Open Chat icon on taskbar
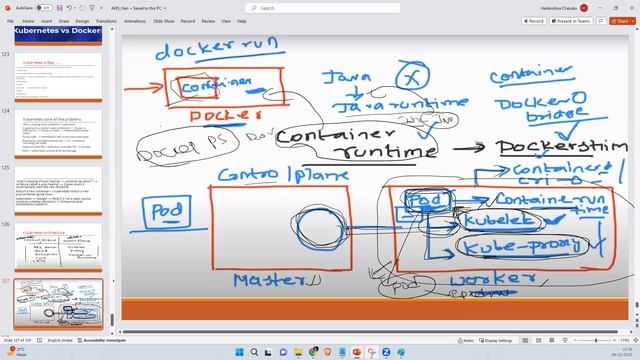 click(x=283, y=352)
